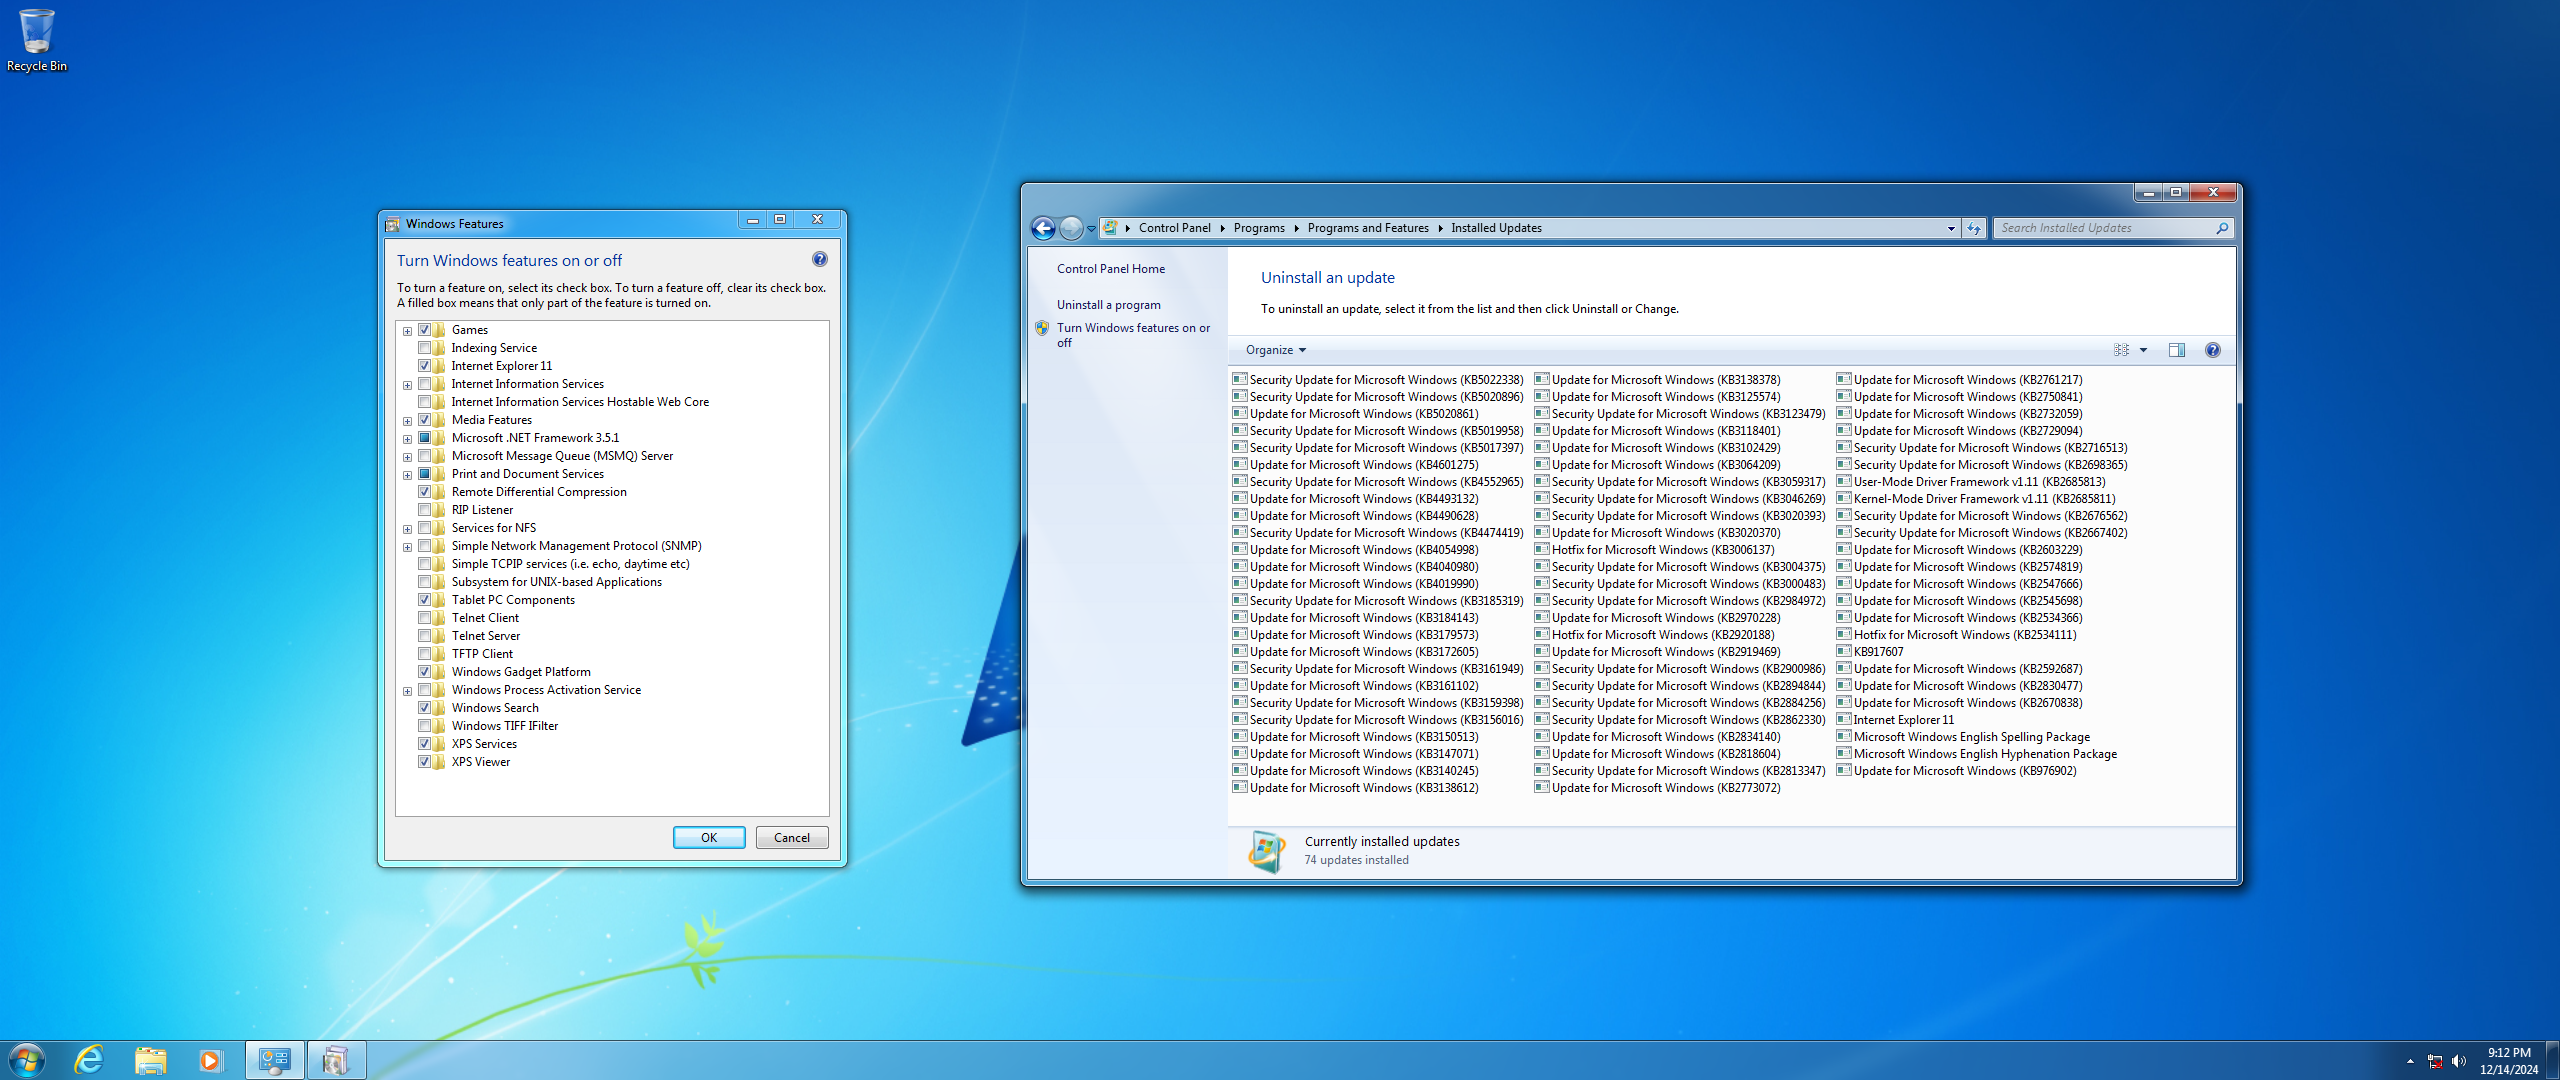
Task: Click the Games folder icon in features list
Action: click(x=439, y=330)
